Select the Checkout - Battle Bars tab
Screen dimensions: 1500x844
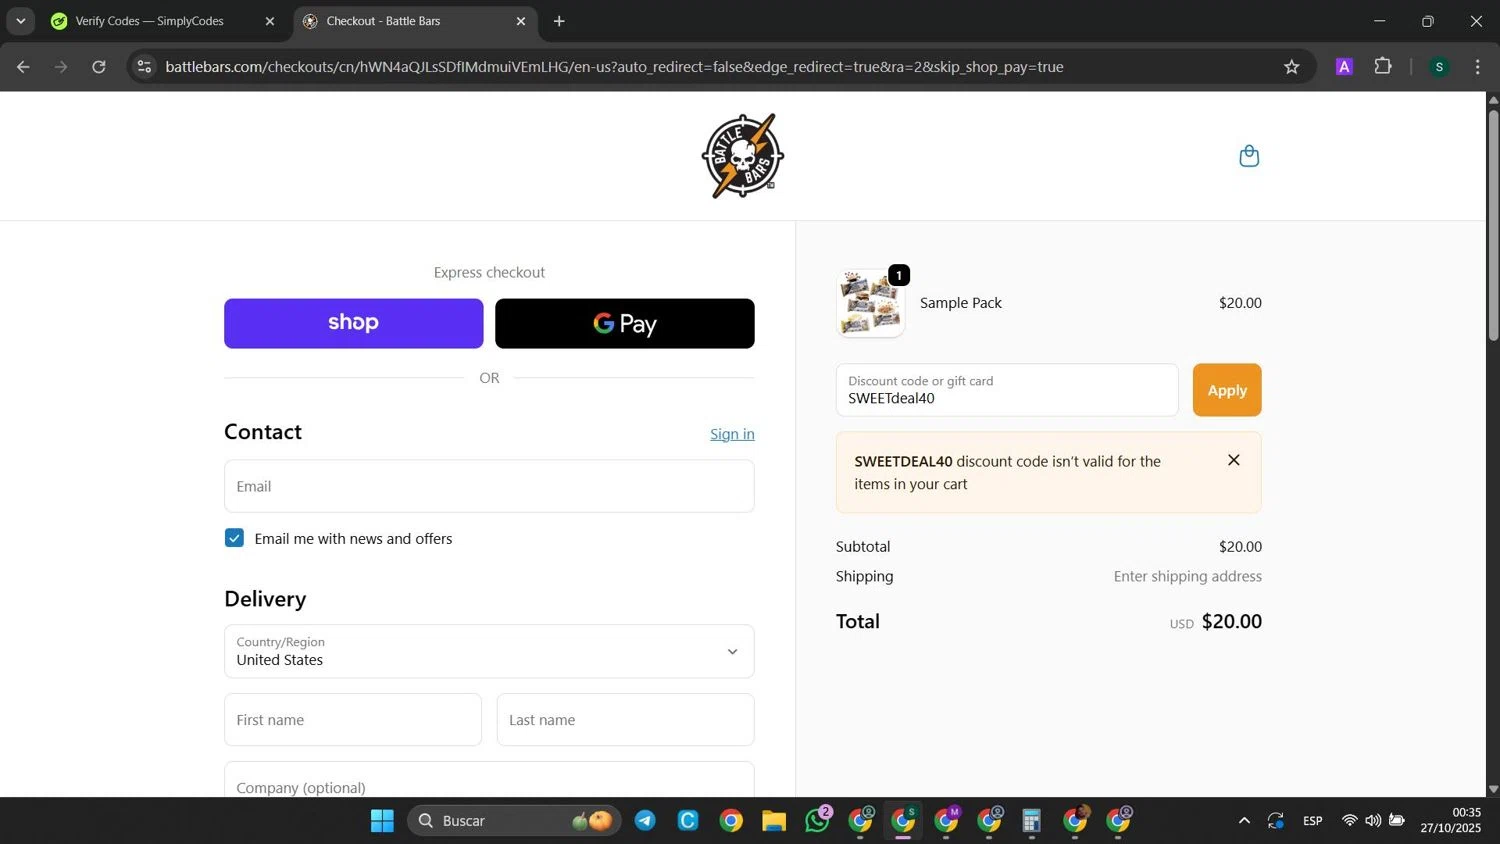[x=385, y=21]
